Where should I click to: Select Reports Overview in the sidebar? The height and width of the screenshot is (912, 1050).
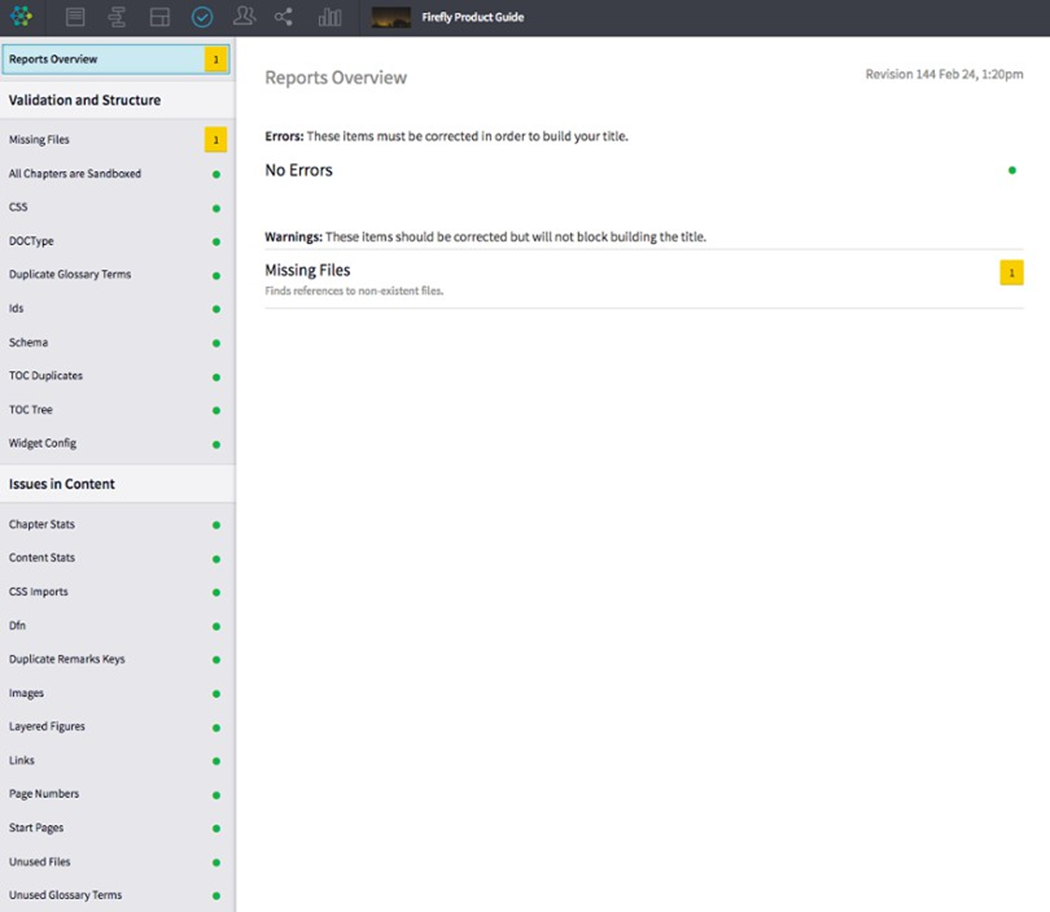54,59
